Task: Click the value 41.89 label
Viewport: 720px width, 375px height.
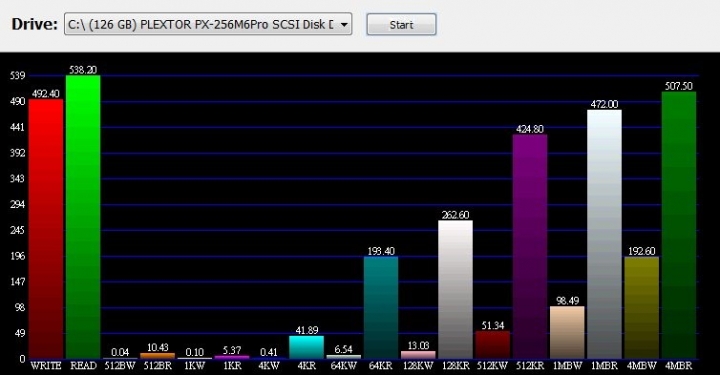Action: (x=307, y=330)
